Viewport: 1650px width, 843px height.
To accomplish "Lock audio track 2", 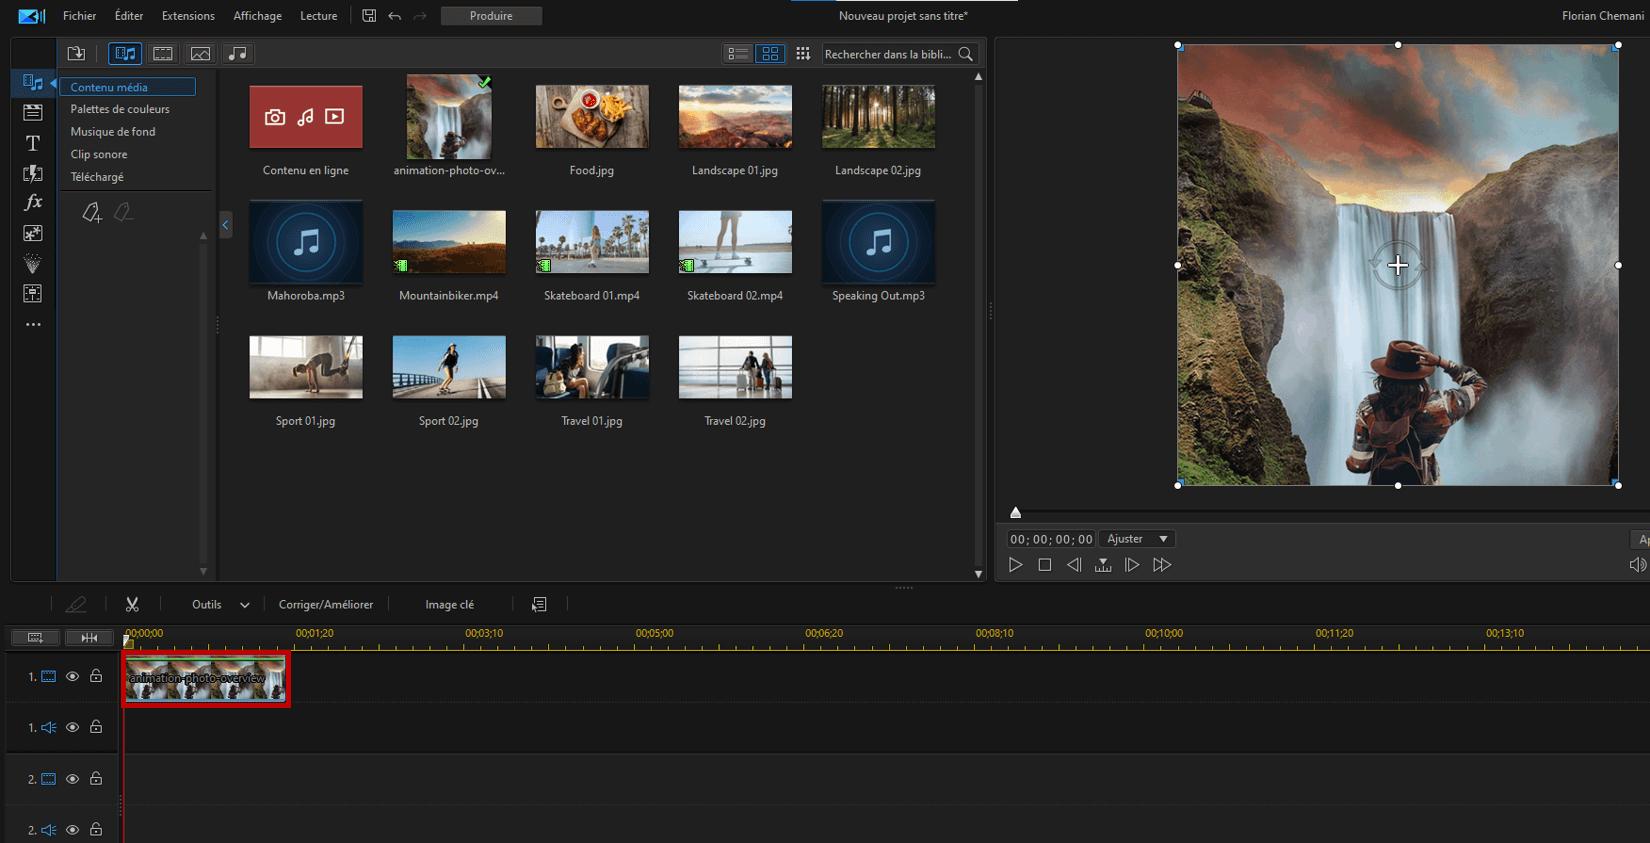I will (x=96, y=829).
